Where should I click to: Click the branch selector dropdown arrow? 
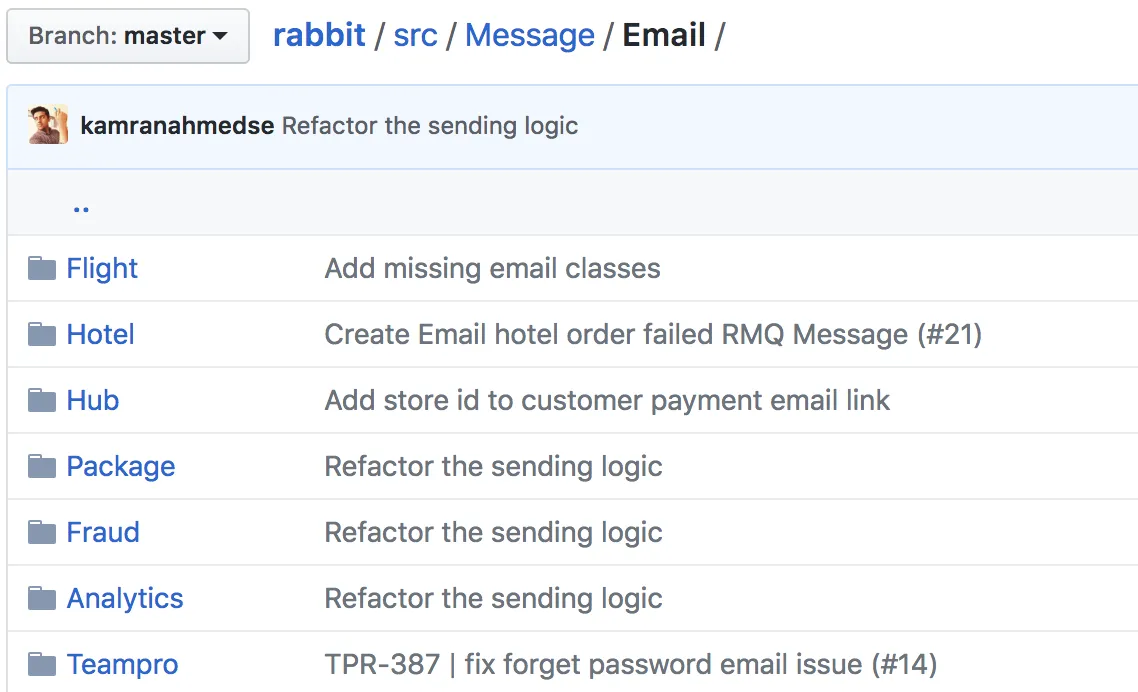click(219, 36)
